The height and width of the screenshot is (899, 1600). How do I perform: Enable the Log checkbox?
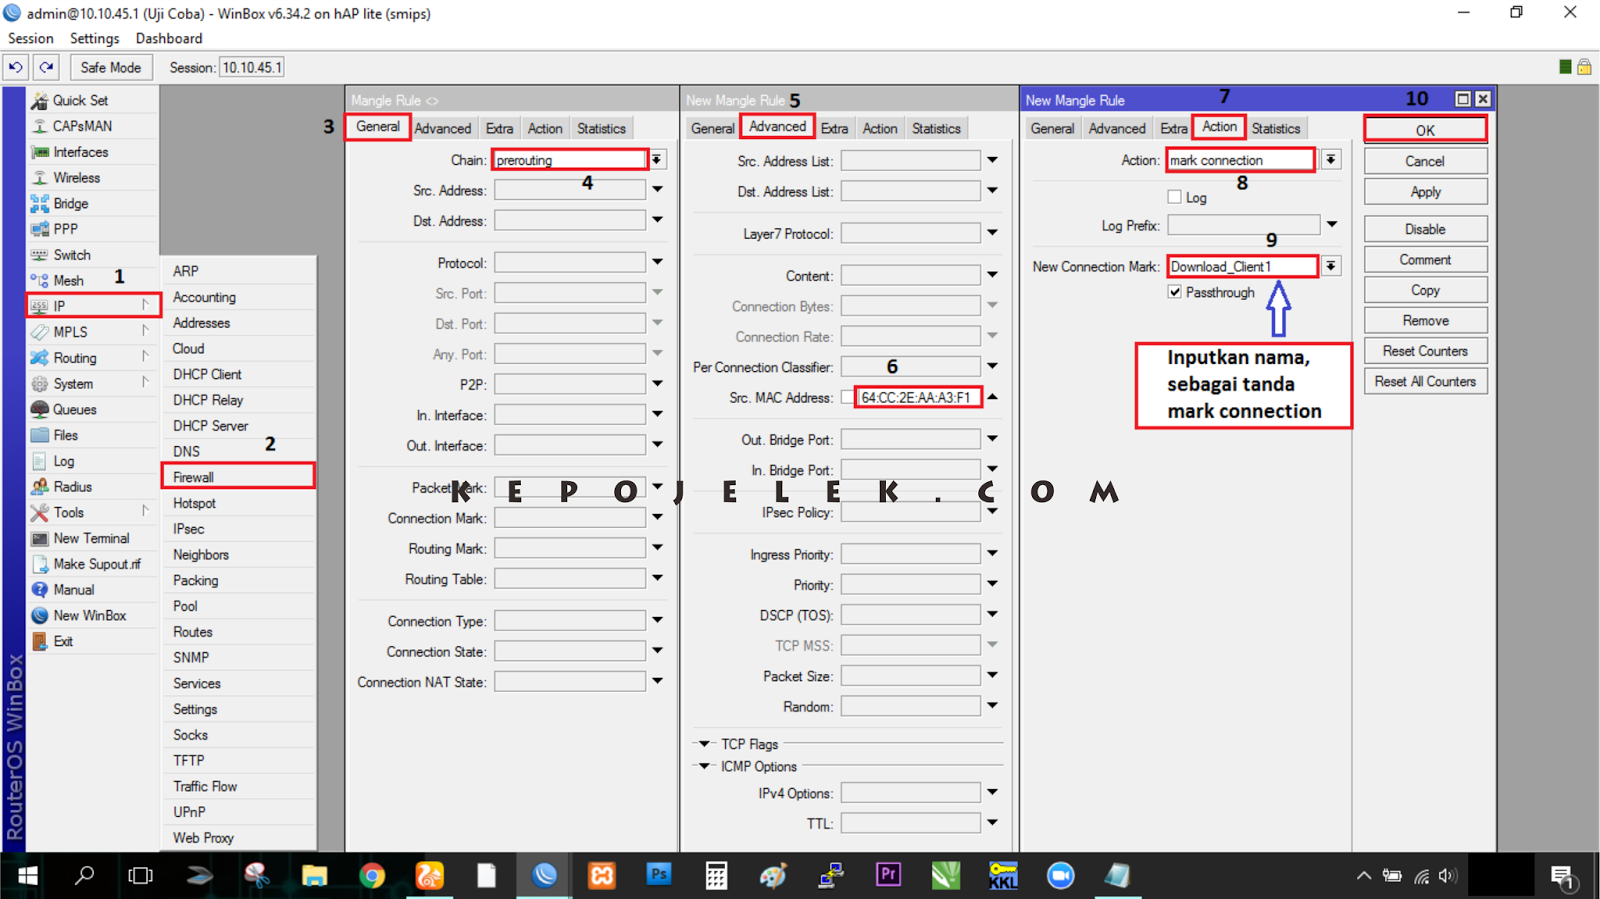1174,197
